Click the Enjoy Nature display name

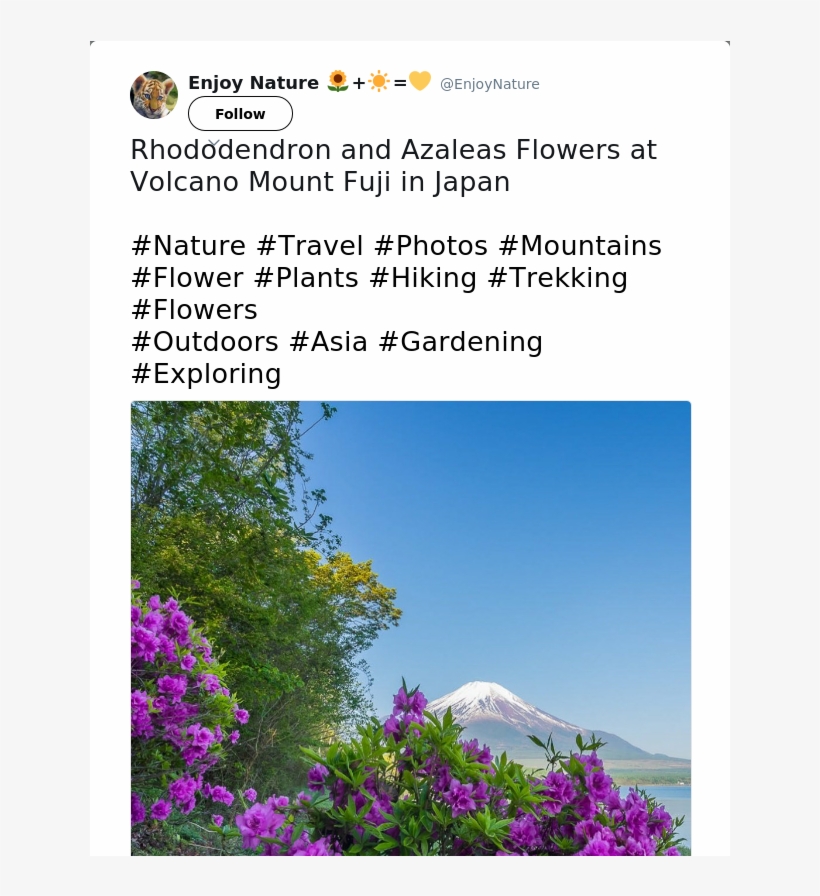[x=253, y=83]
